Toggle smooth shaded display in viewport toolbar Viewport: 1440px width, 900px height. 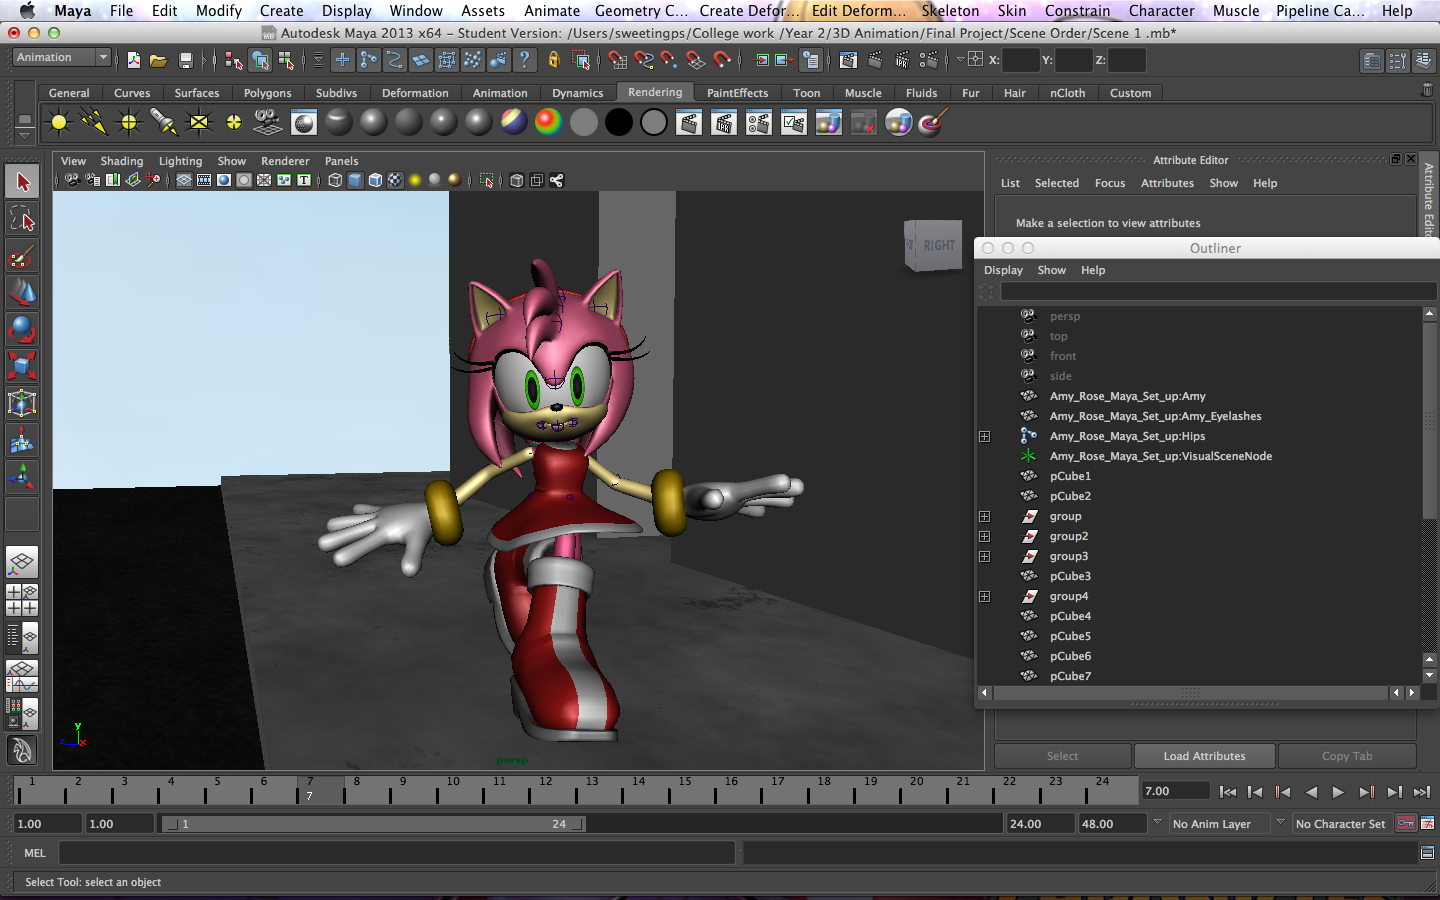pos(354,180)
